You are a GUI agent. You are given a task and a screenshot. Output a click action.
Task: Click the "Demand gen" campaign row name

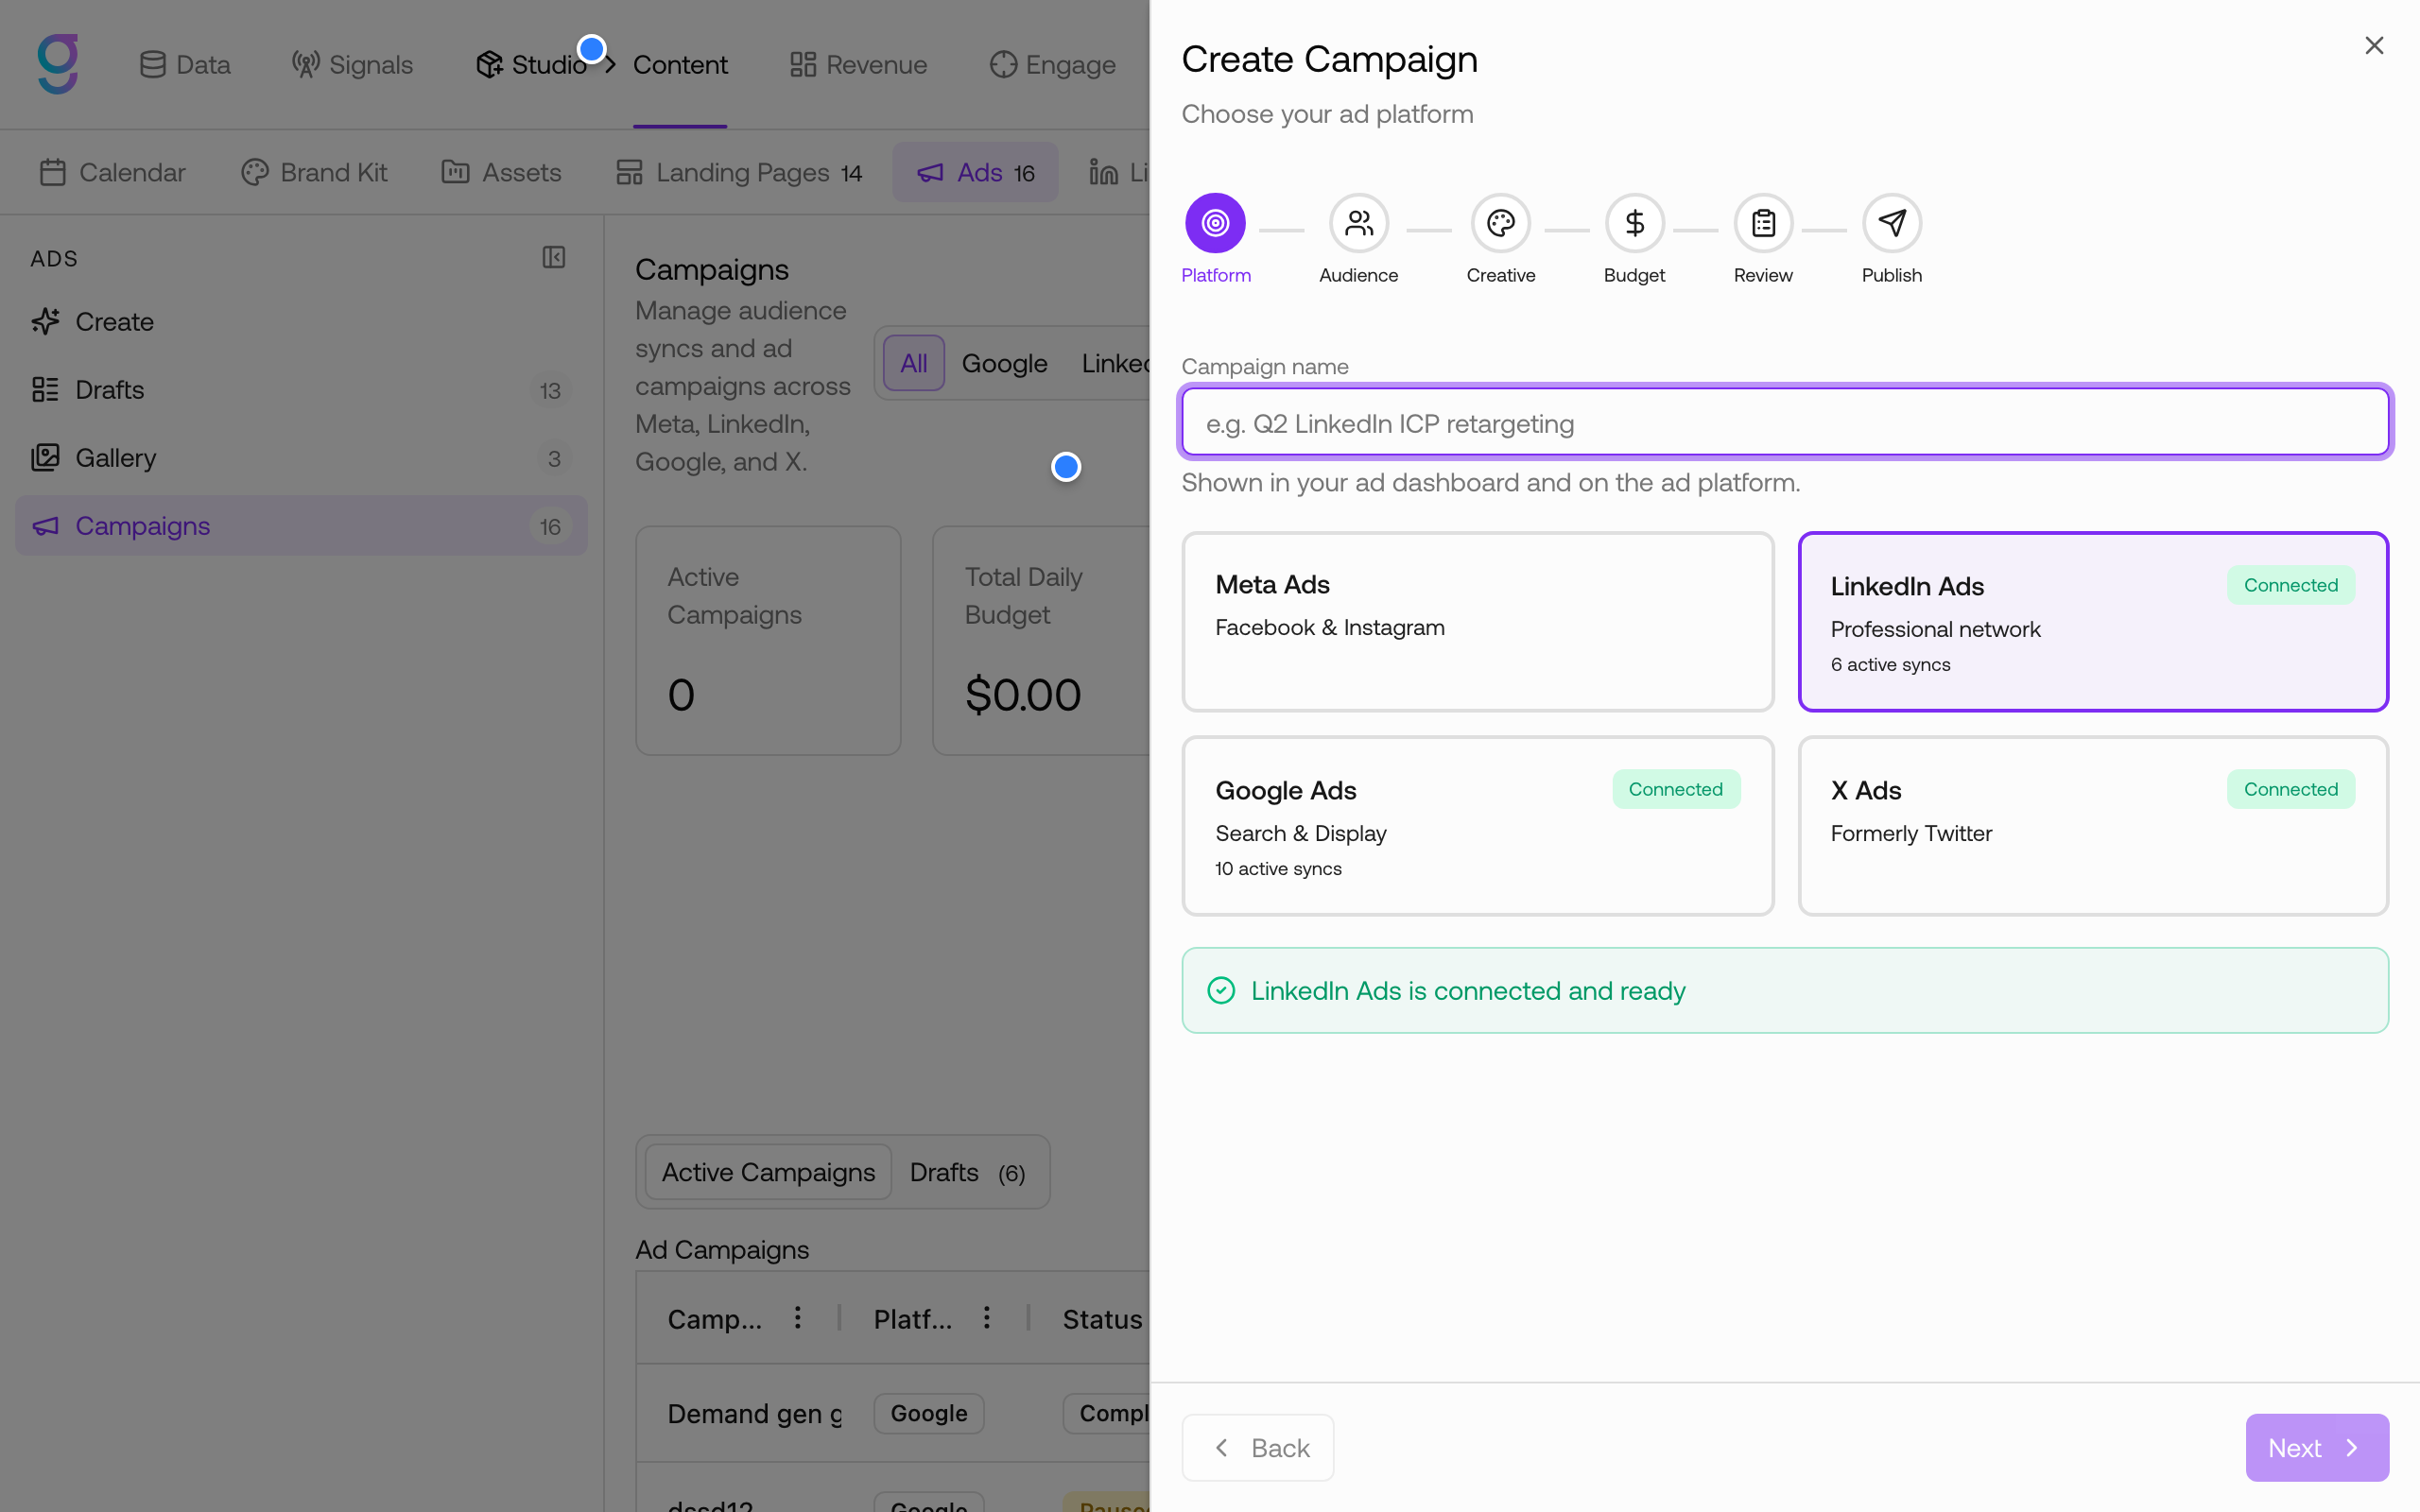pyautogui.click(x=755, y=1413)
